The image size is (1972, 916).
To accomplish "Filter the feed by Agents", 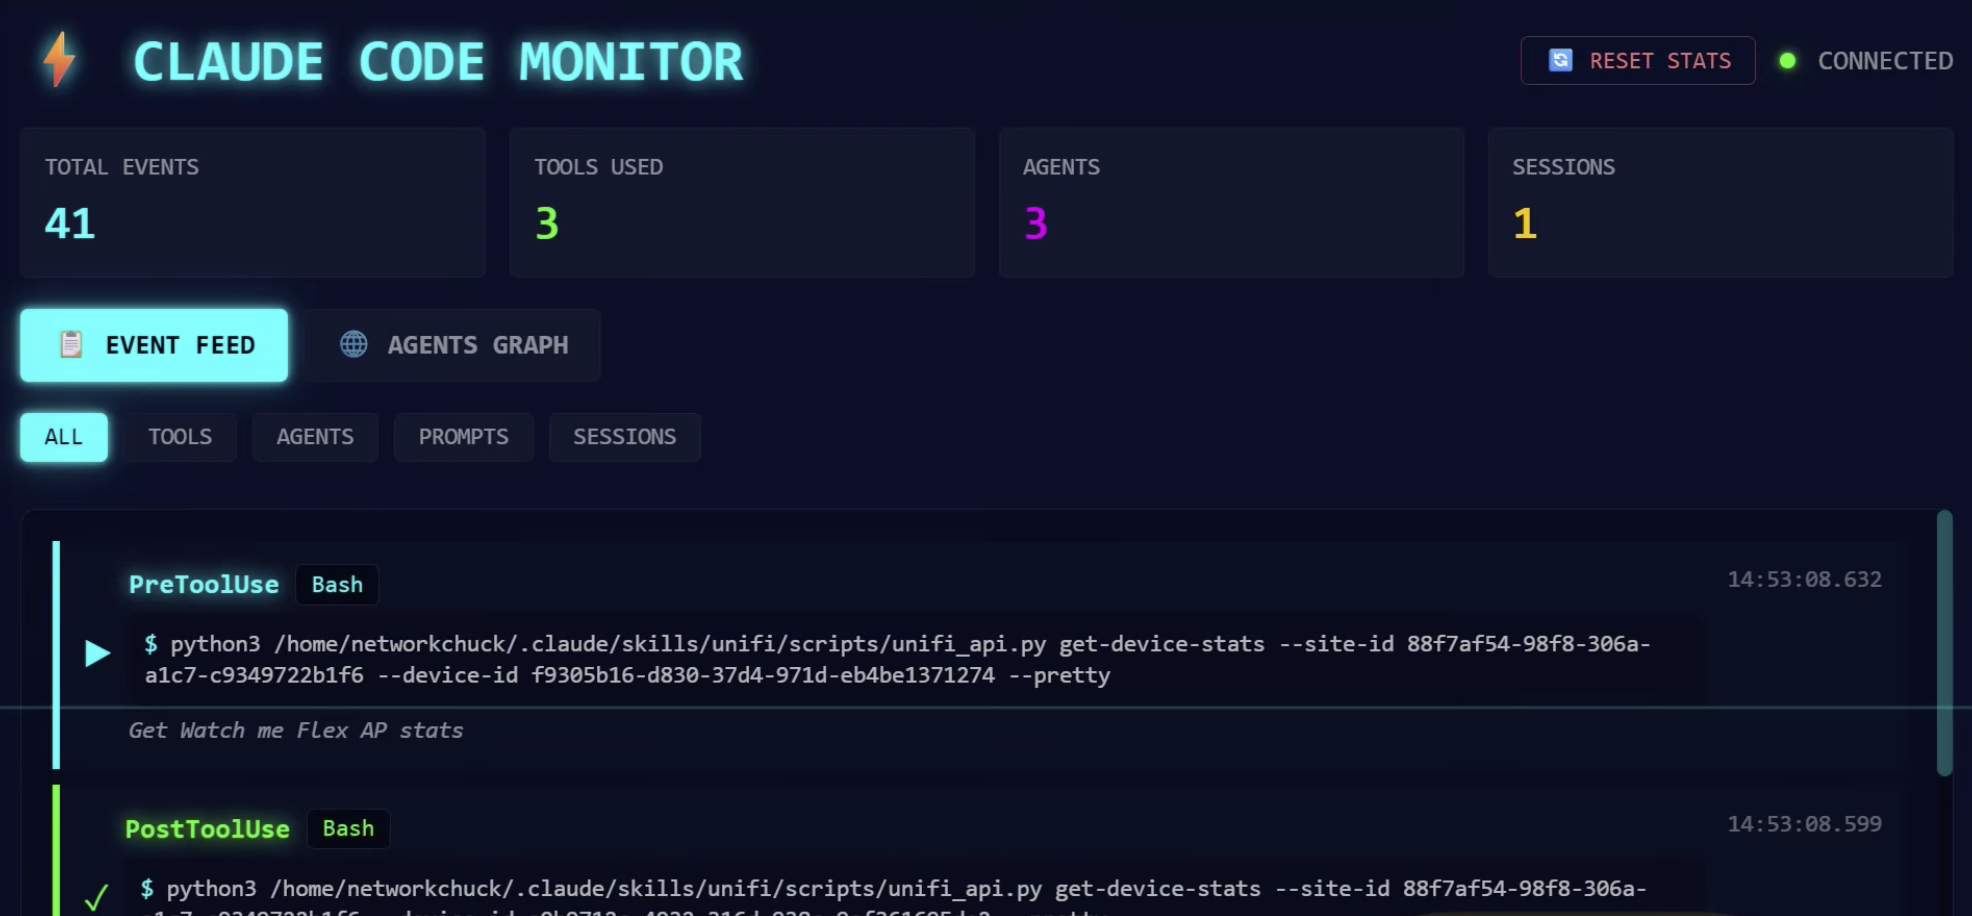I will [315, 437].
